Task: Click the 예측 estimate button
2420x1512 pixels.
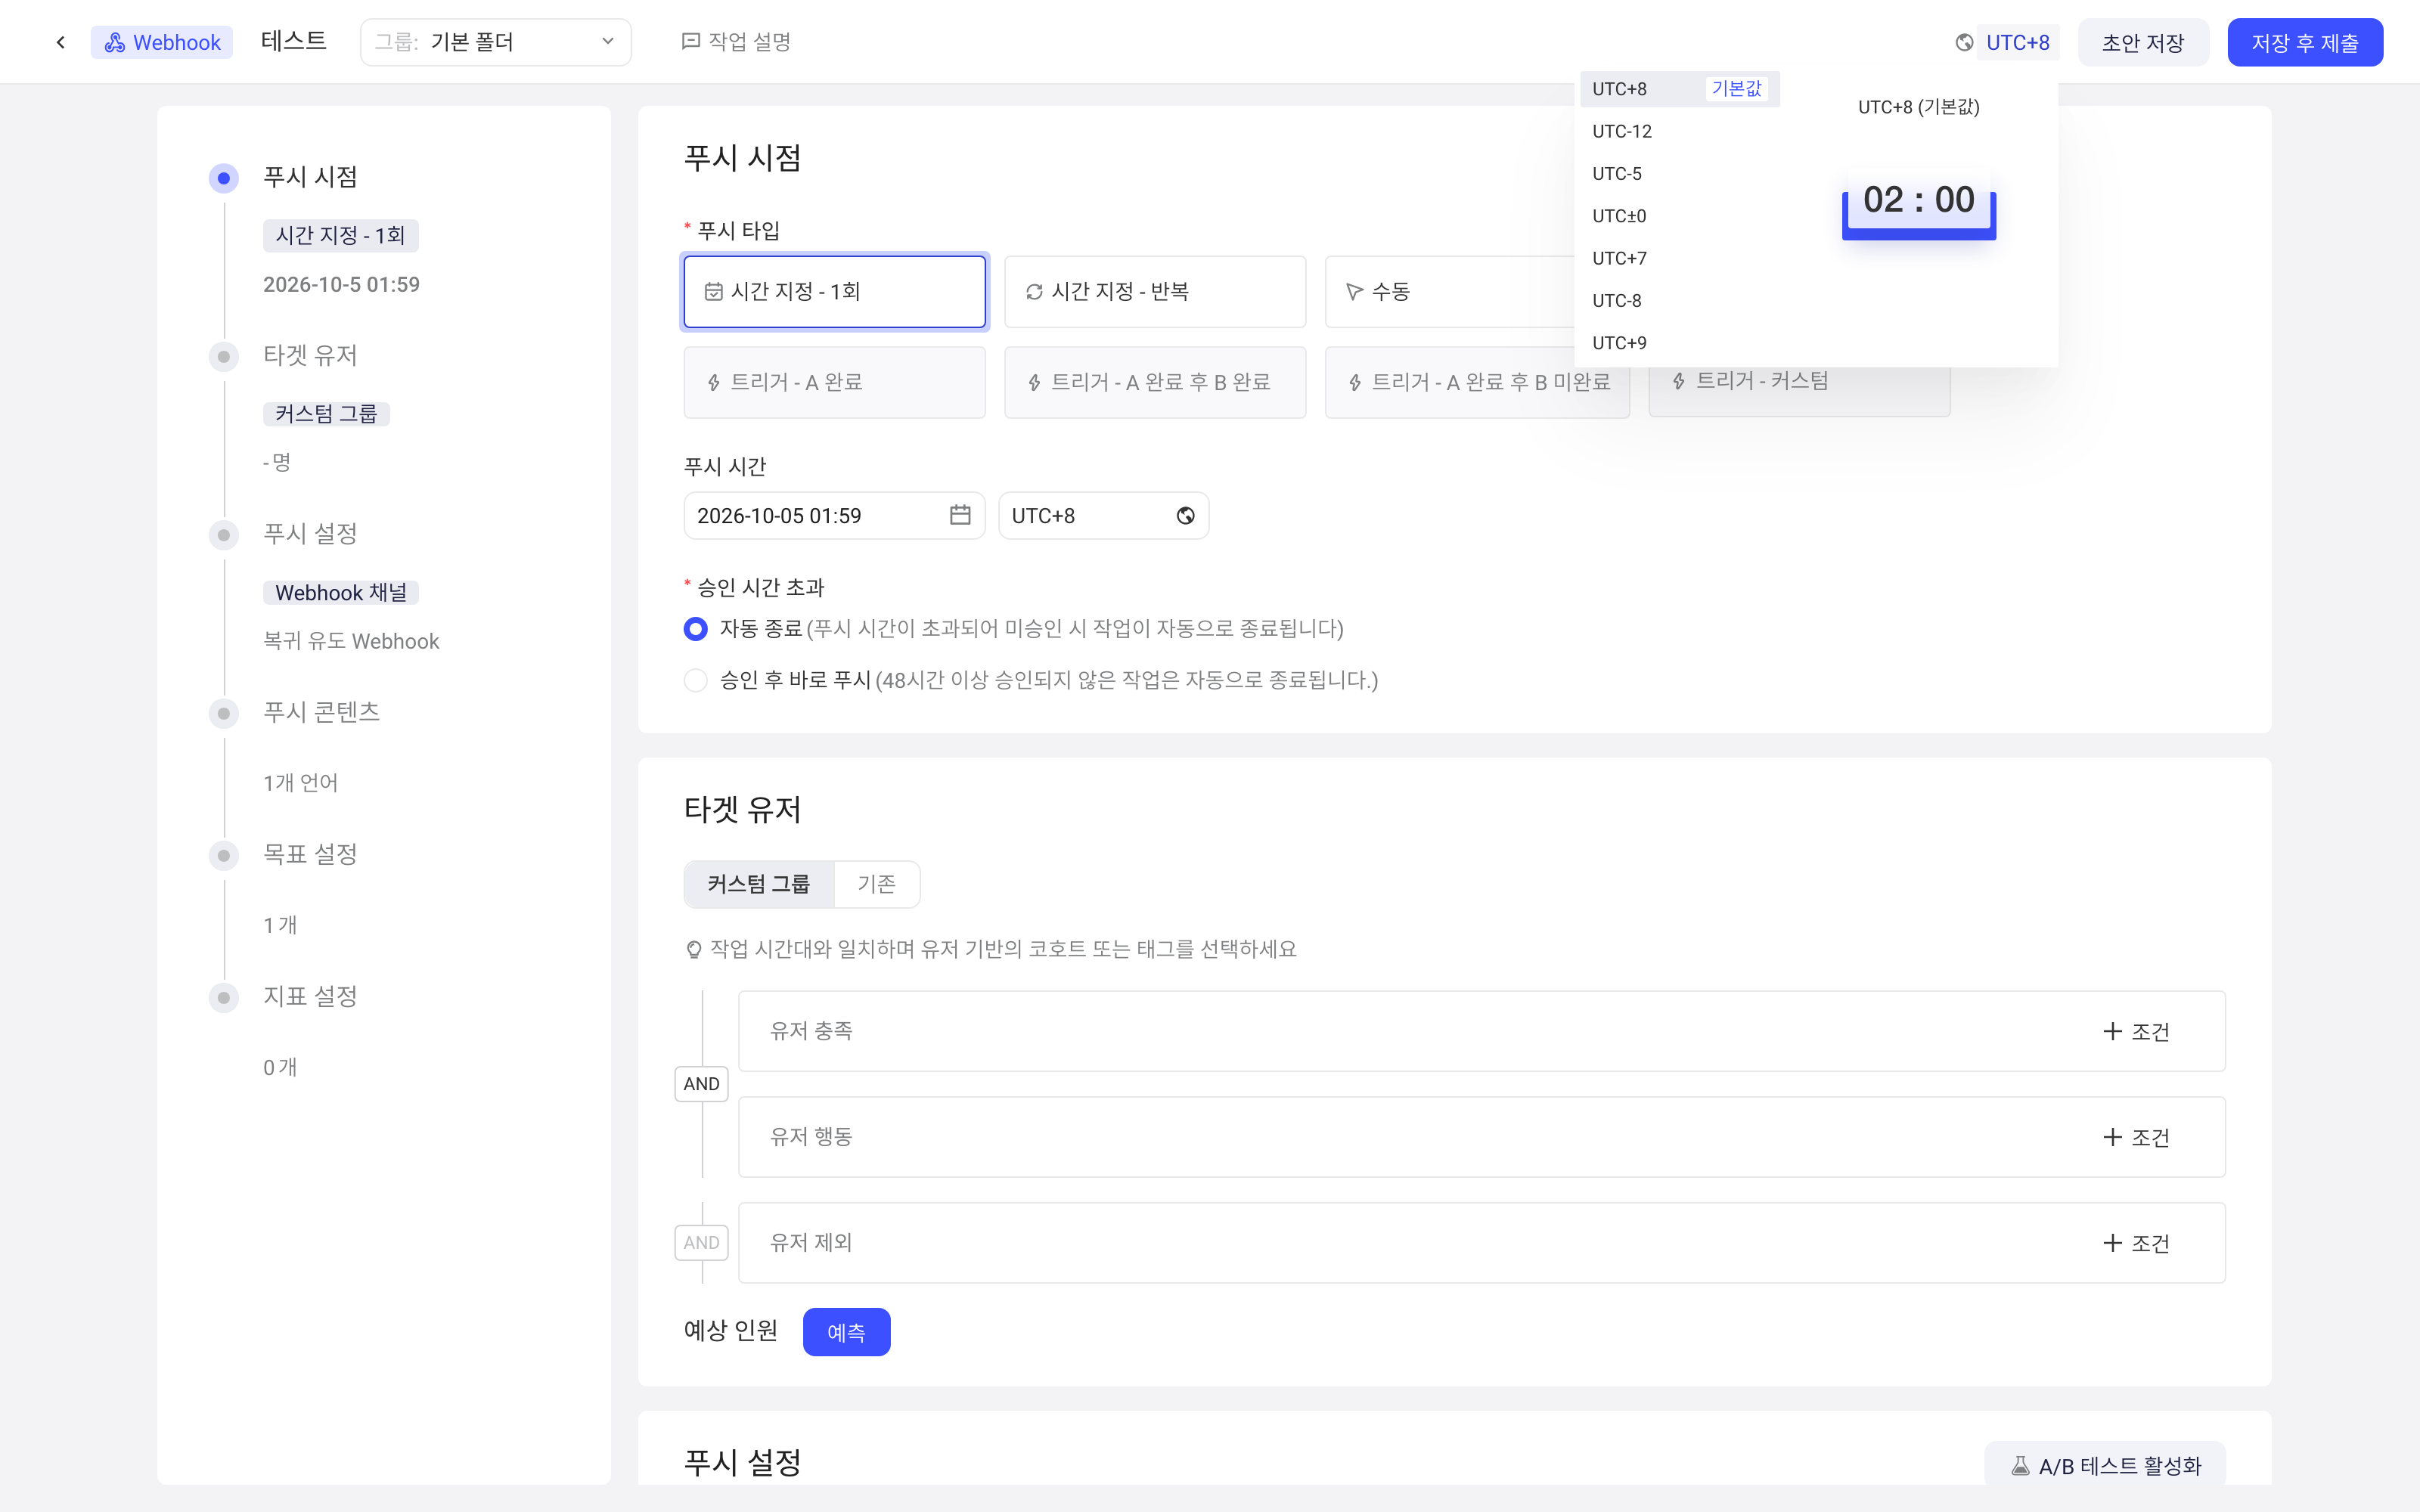Action: tap(846, 1332)
